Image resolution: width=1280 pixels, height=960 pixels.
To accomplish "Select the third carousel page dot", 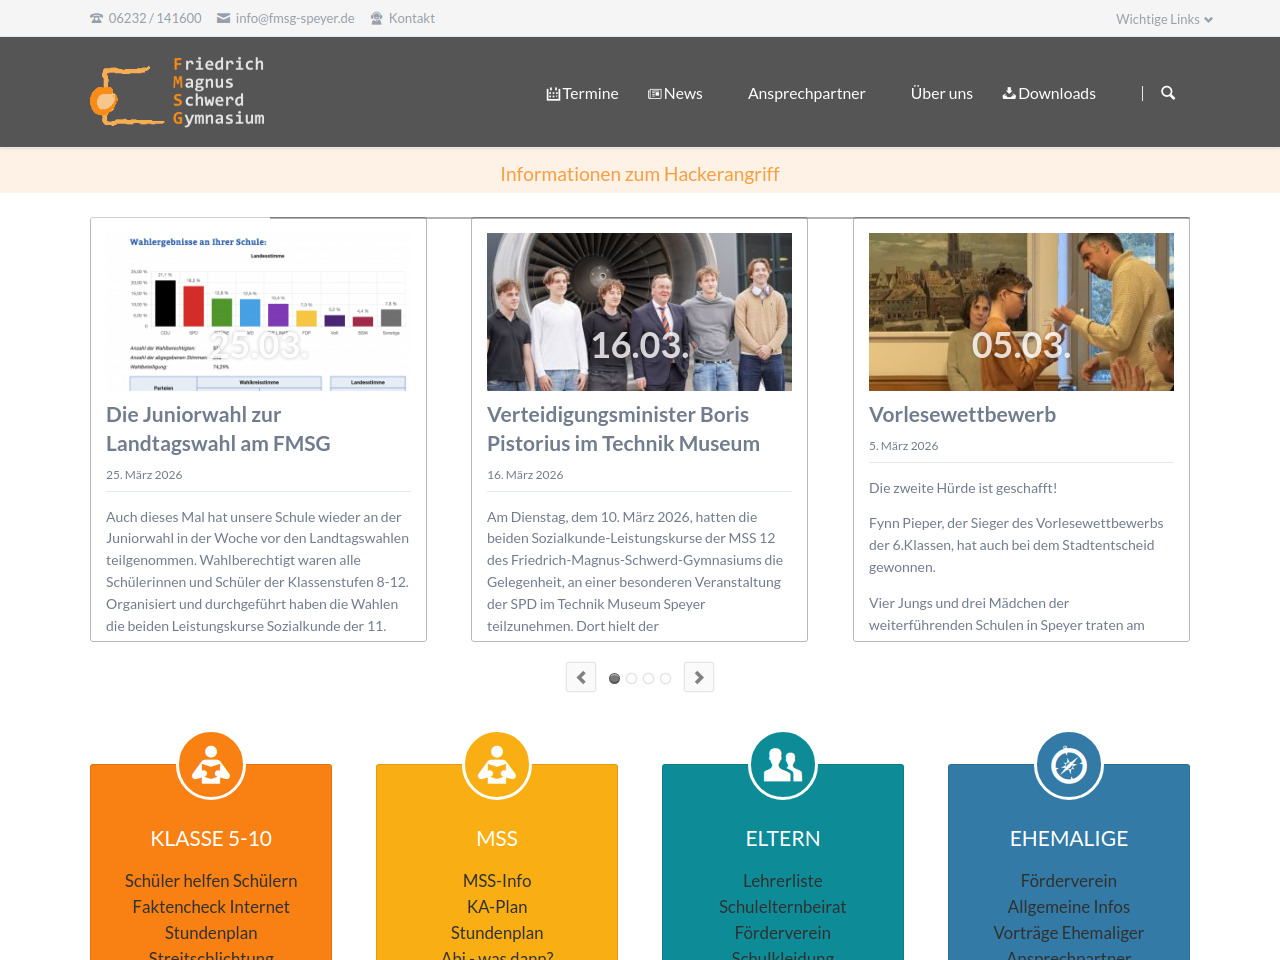I will click(648, 678).
